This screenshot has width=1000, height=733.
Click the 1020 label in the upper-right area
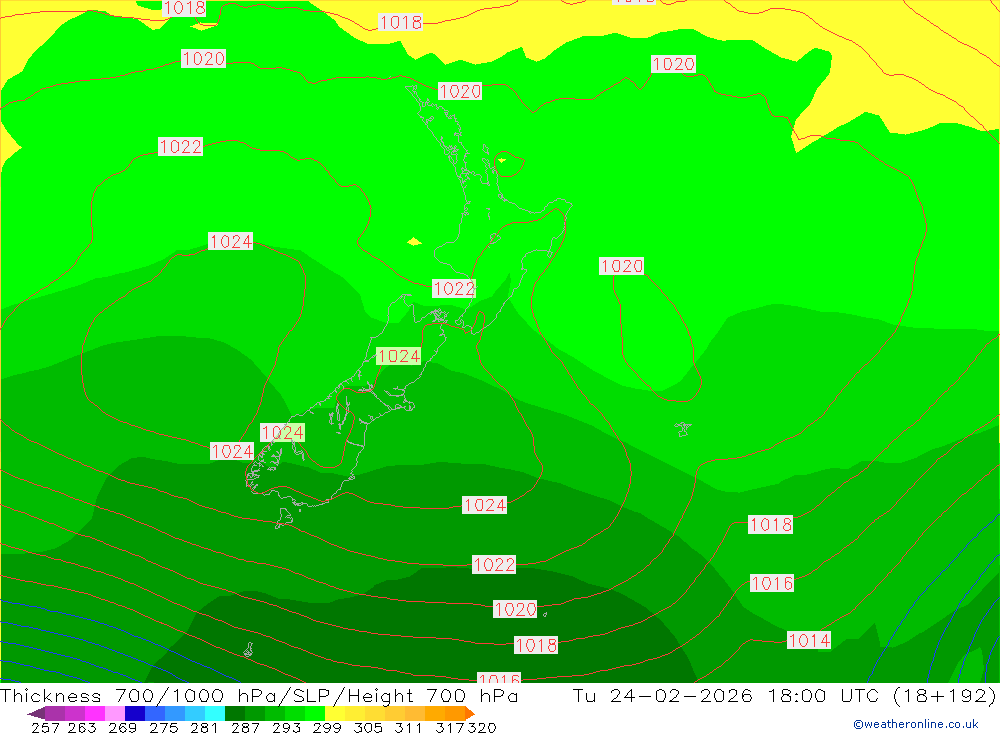(673, 64)
